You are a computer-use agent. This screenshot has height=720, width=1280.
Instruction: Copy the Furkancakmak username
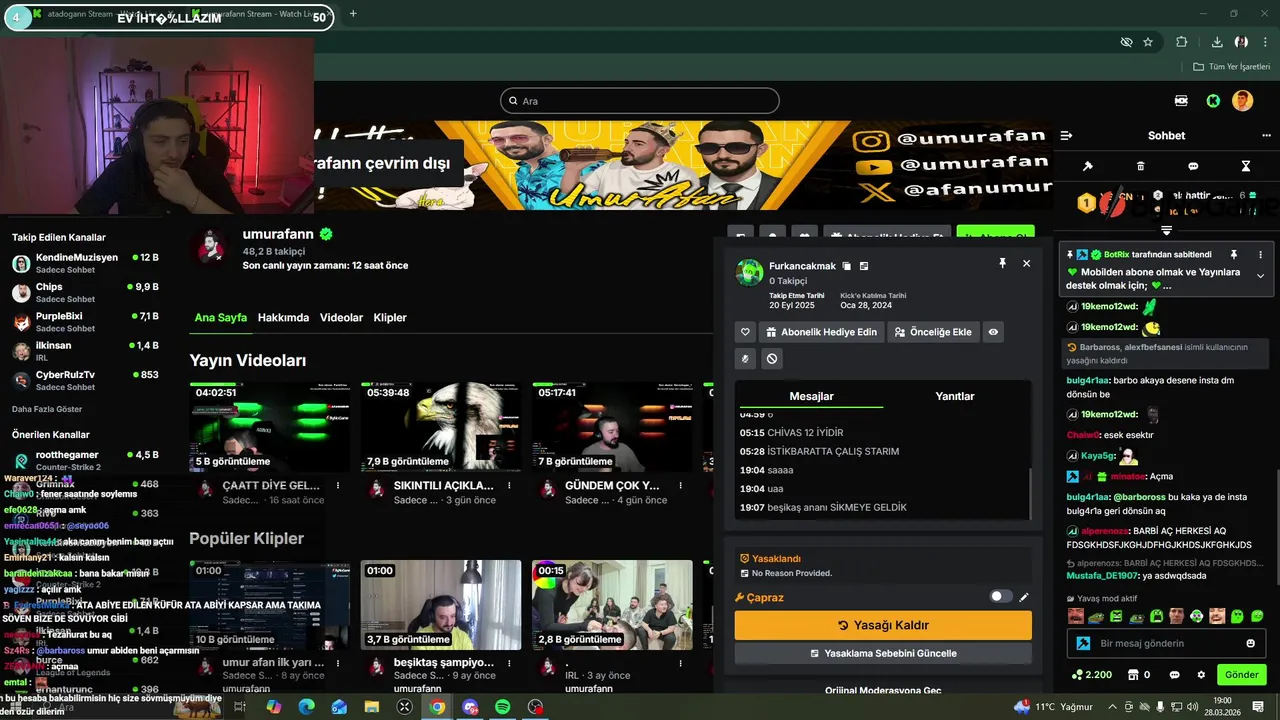tap(846, 266)
